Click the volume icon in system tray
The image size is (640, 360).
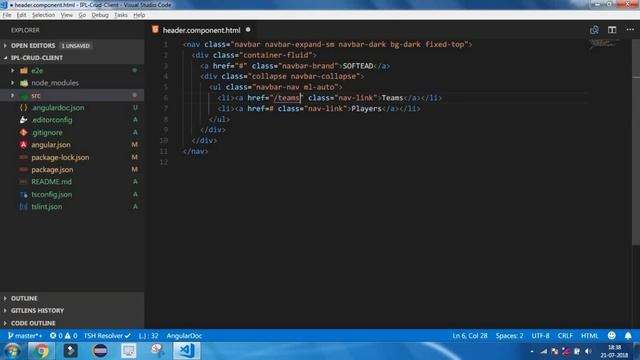point(588,351)
